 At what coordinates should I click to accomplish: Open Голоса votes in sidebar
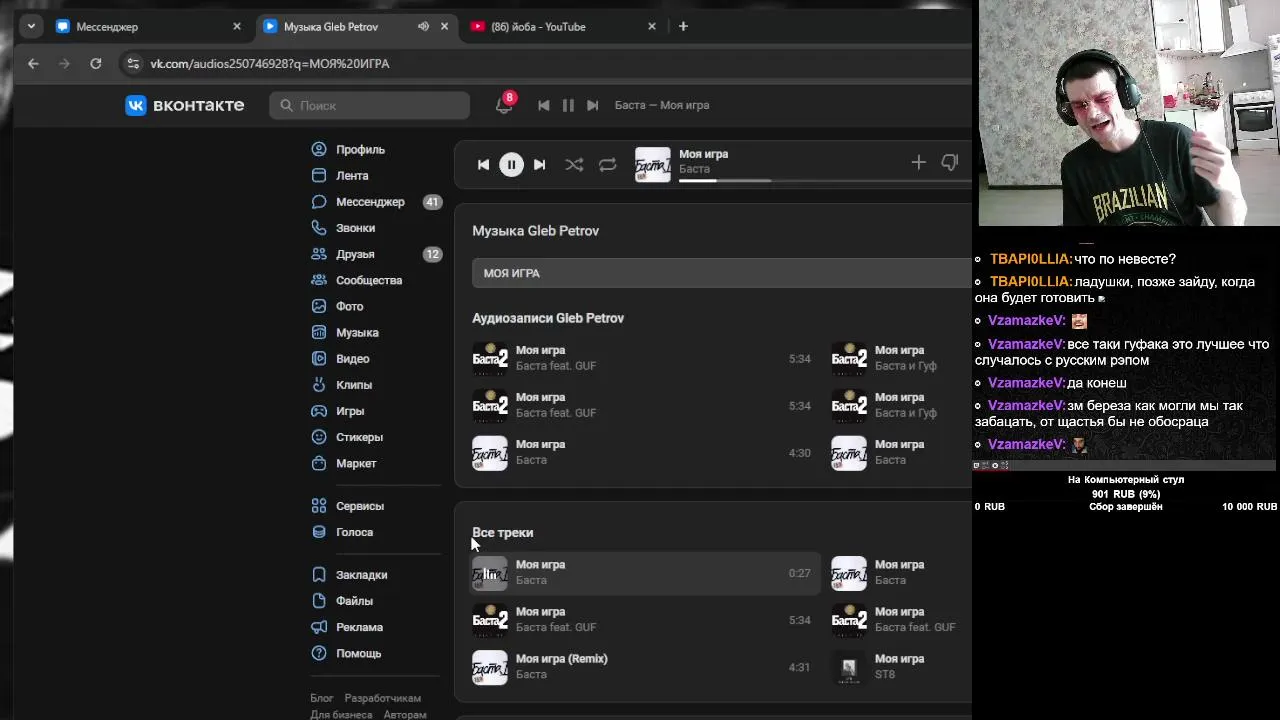tap(354, 532)
